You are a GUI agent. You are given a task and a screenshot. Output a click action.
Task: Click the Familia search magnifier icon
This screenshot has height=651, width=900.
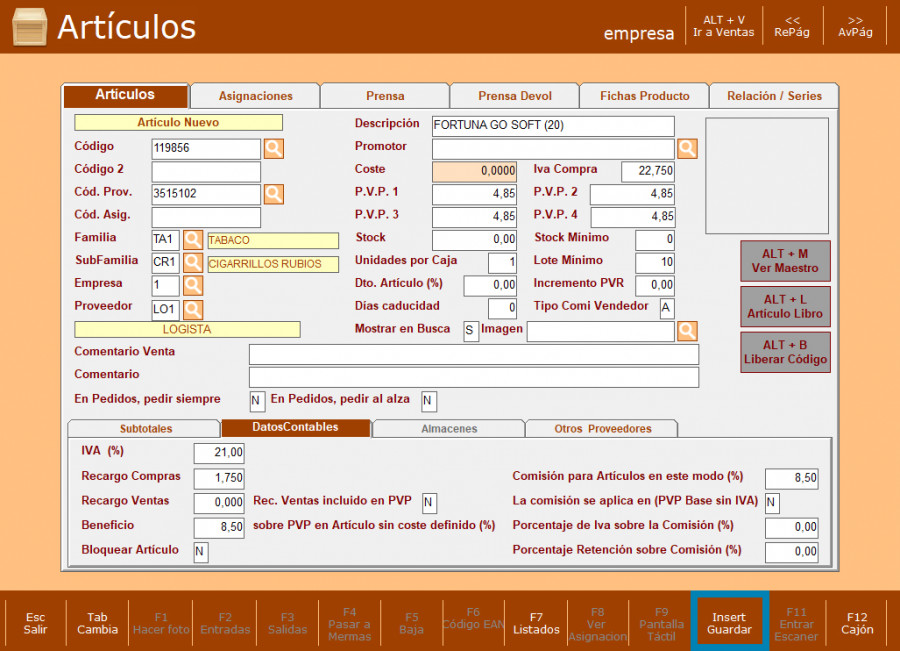click(193, 240)
